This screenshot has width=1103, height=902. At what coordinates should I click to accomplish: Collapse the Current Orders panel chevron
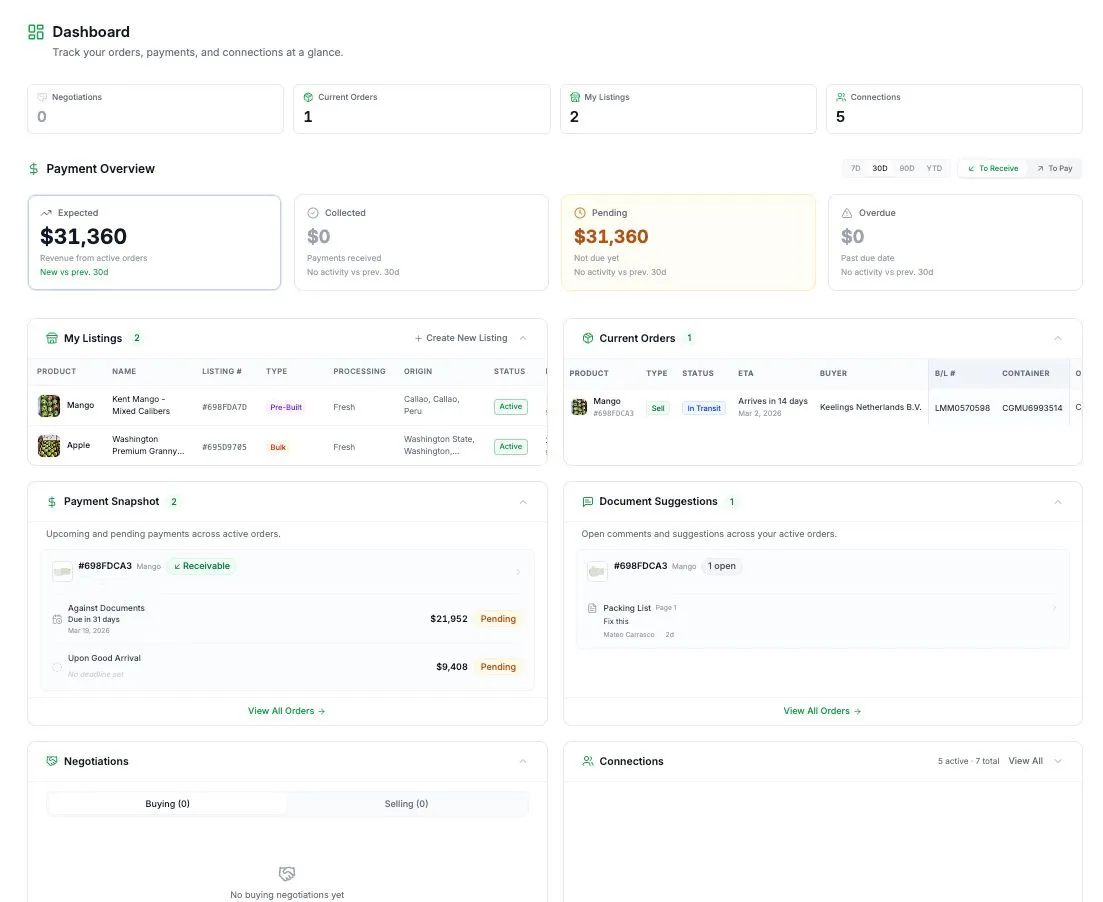pyautogui.click(x=1058, y=338)
